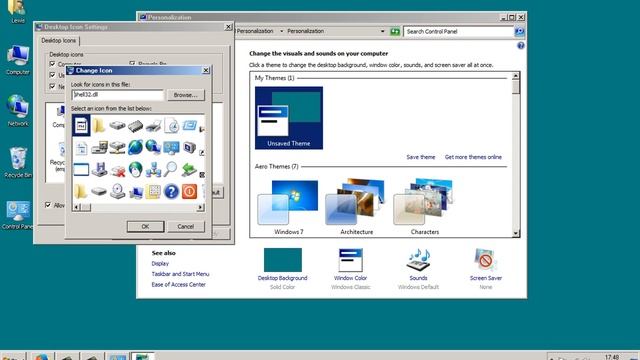The image size is (640, 360).
Task: Click the Browse... button
Action: pyautogui.click(x=186, y=95)
